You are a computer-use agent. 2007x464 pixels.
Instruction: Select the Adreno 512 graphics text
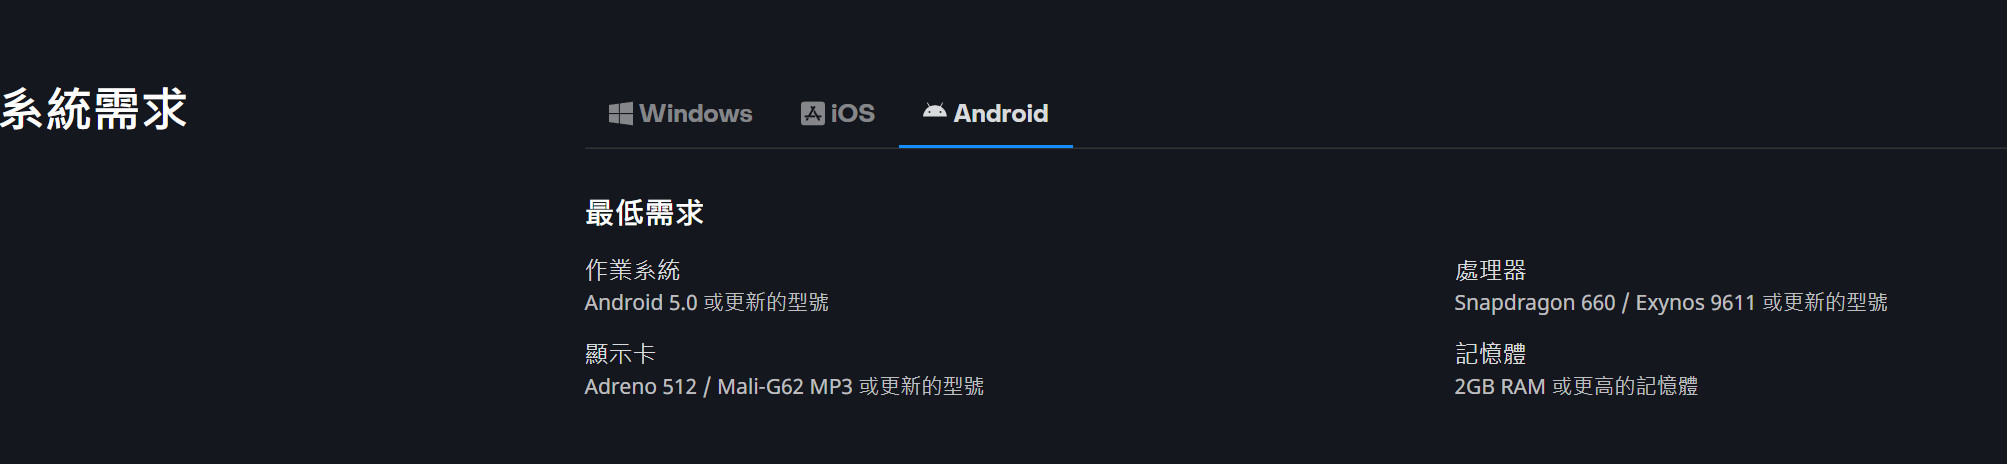(640, 386)
